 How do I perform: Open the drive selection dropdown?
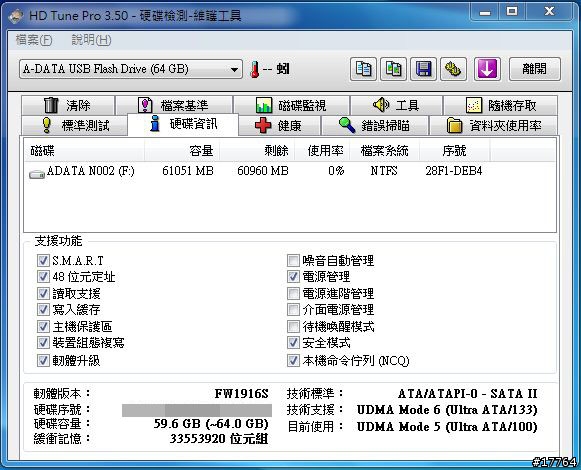click(x=131, y=69)
